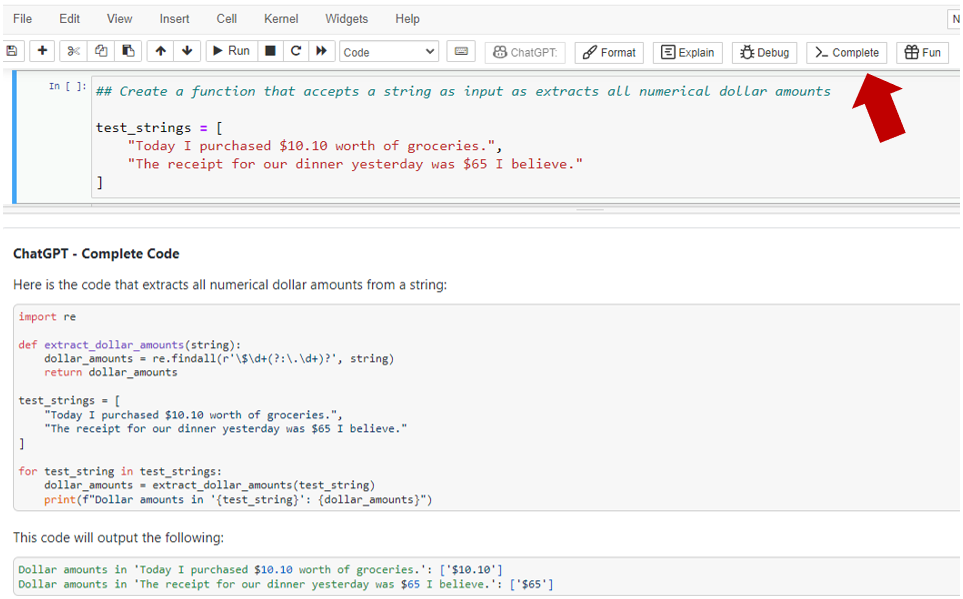Click inside the code cell comment line

pos(463,92)
